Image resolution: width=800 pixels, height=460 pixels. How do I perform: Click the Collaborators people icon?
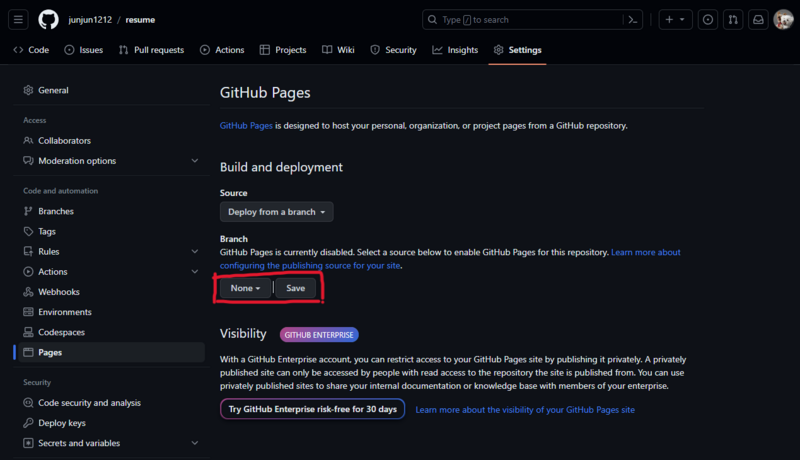point(28,141)
